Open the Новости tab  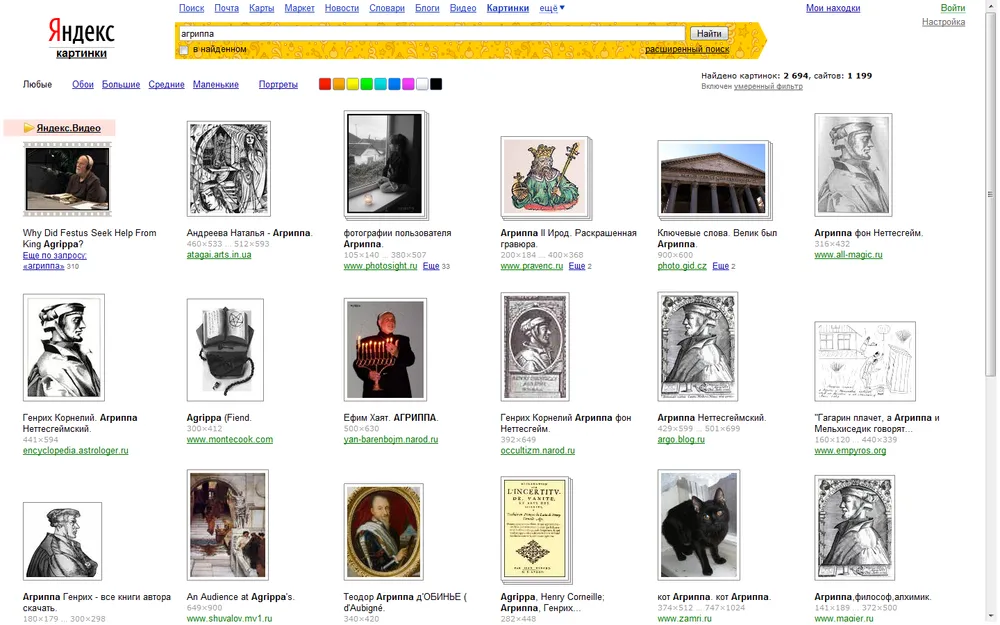342,8
